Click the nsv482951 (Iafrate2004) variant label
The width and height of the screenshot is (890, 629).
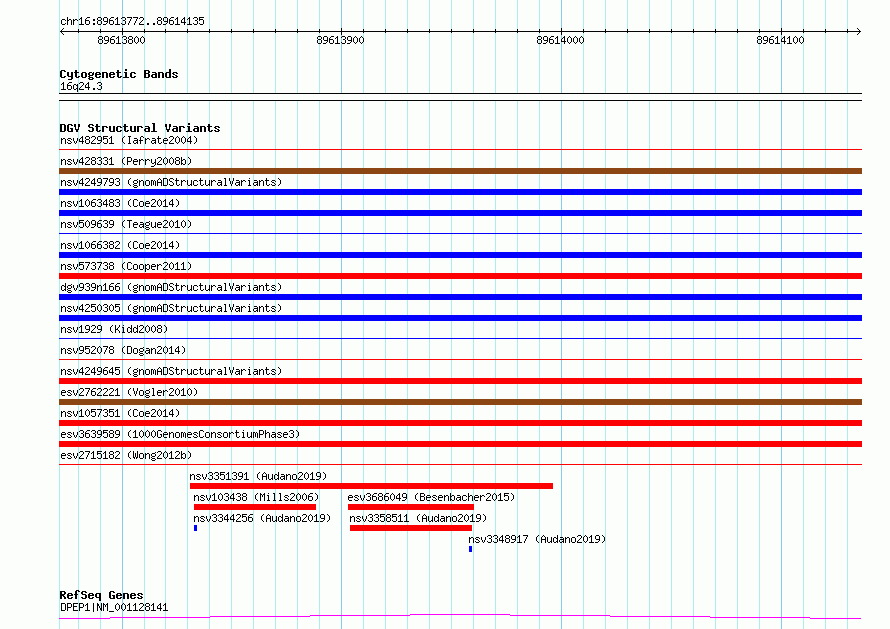coord(129,140)
